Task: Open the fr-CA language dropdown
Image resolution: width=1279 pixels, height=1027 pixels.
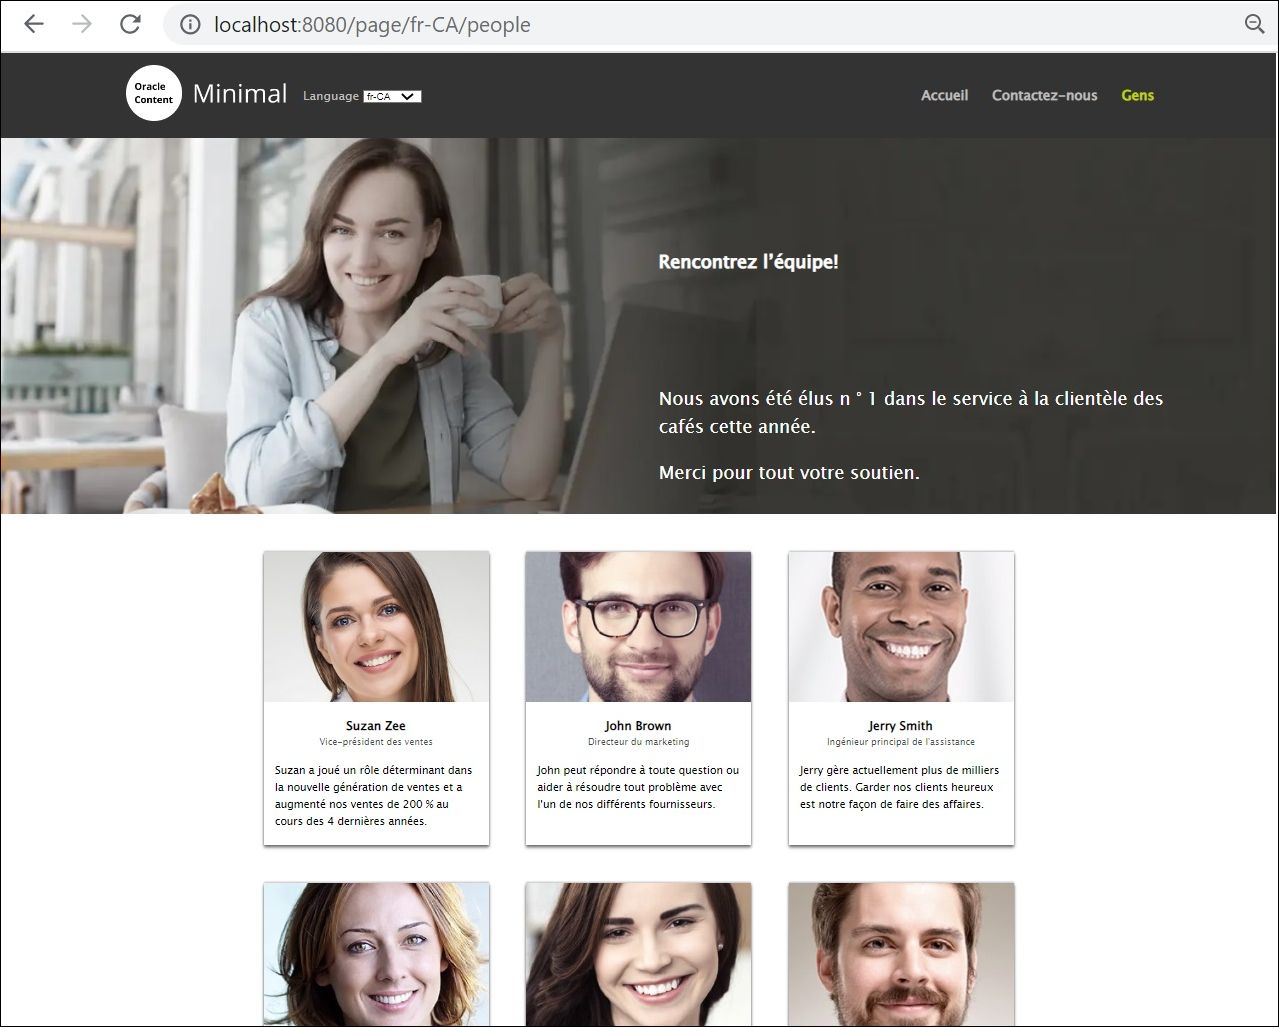Action: tap(392, 96)
